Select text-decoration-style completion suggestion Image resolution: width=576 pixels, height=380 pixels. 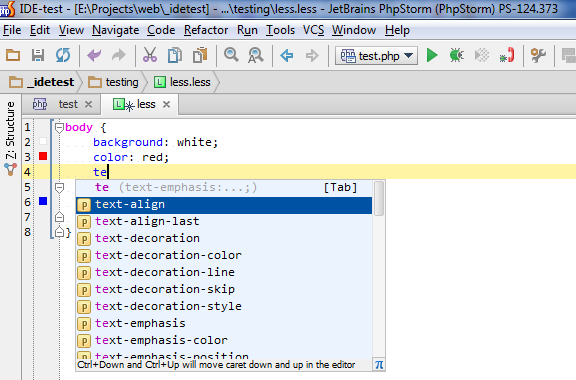point(224,306)
